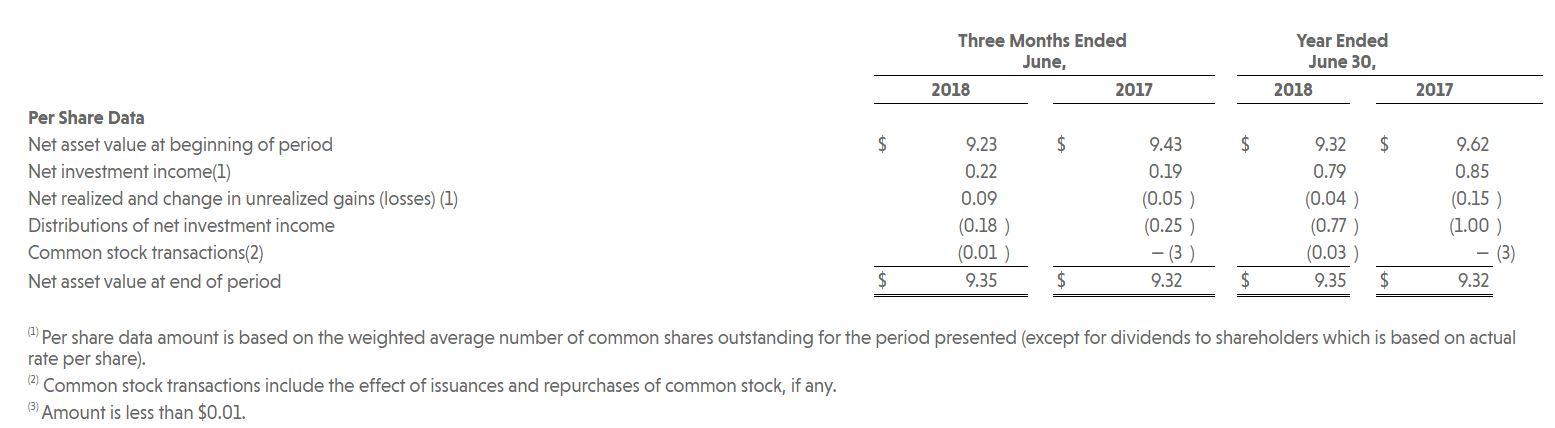Select the 0.09 net realized gains value

[980, 198]
